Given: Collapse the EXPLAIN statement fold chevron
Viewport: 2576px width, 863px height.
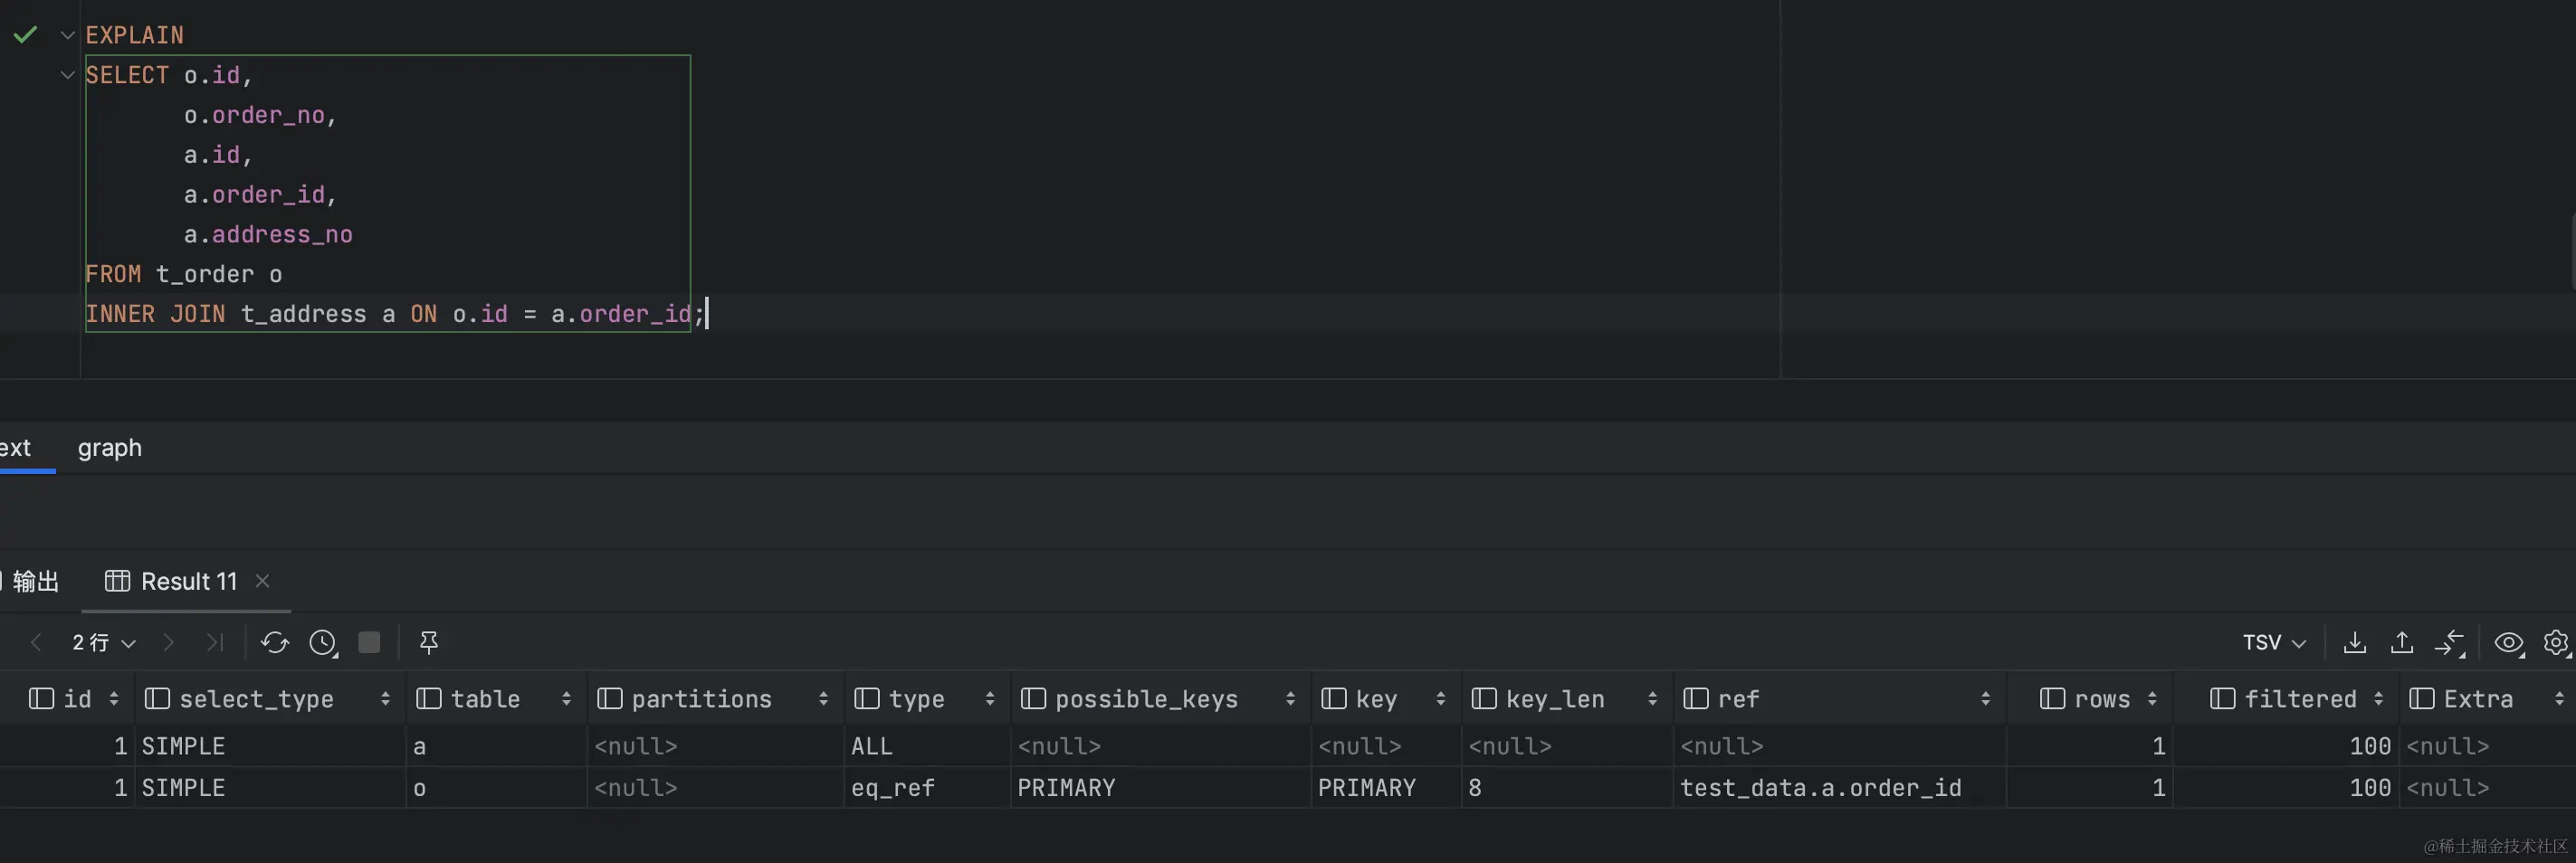Looking at the screenshot, I should 68,35.
